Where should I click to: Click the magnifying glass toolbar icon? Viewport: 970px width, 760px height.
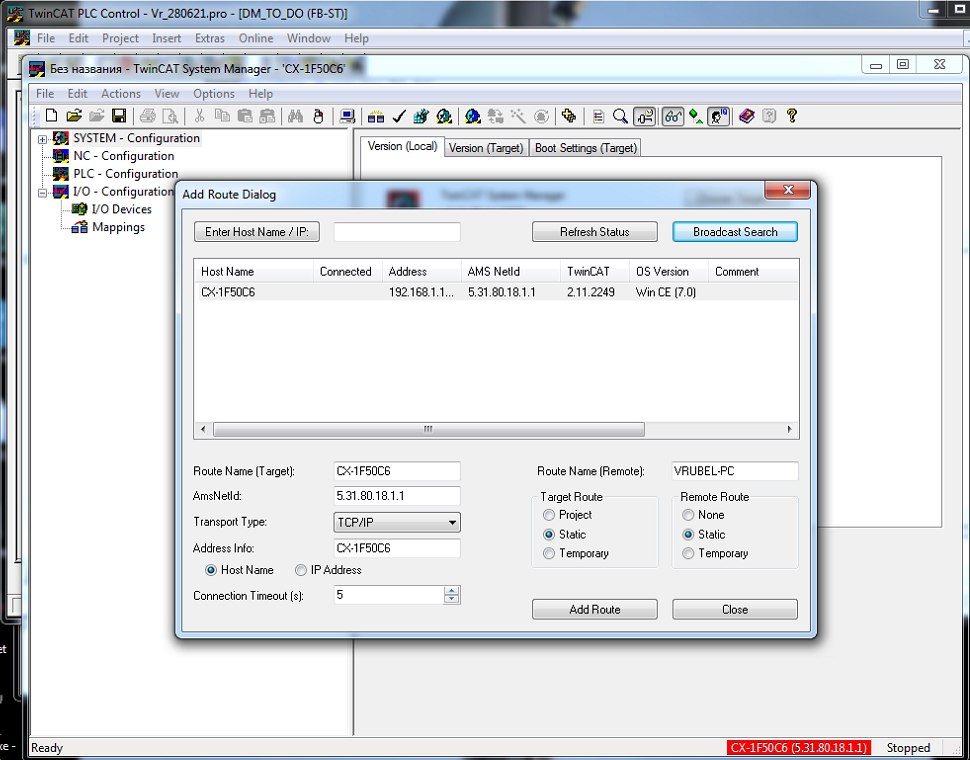tap(620, 116)
